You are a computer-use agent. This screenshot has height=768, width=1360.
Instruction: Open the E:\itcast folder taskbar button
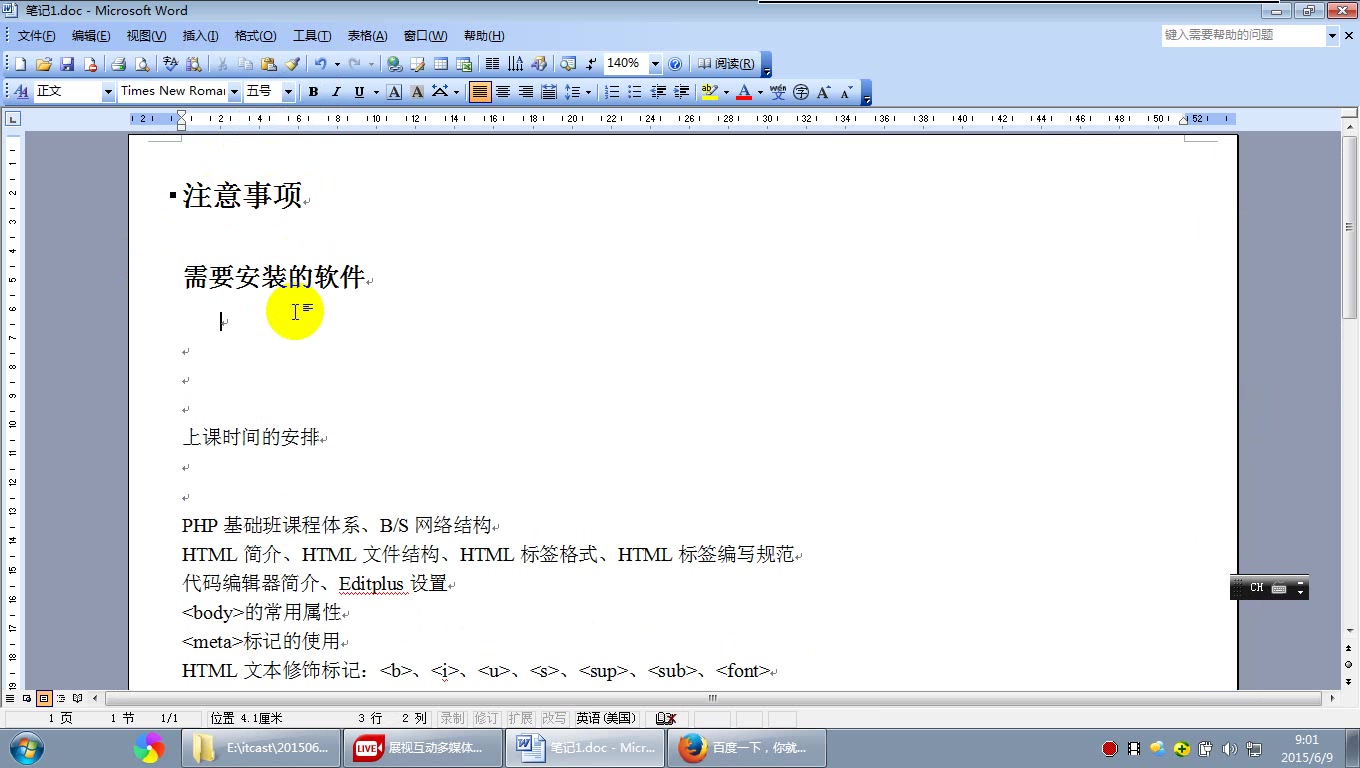pyautogui.click(x=259, y=748)
